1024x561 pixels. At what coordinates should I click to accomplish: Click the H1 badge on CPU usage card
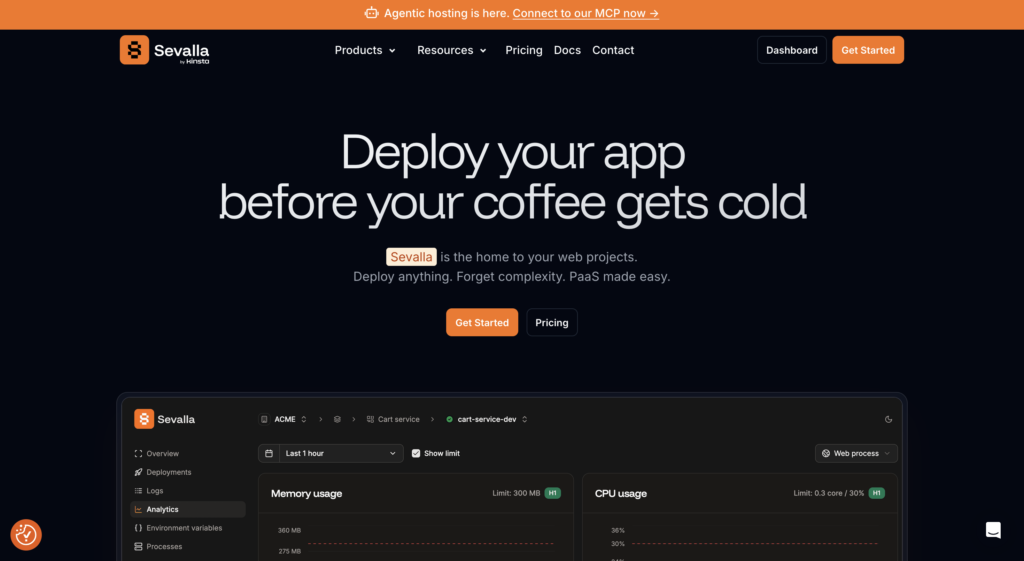[876, 493]
